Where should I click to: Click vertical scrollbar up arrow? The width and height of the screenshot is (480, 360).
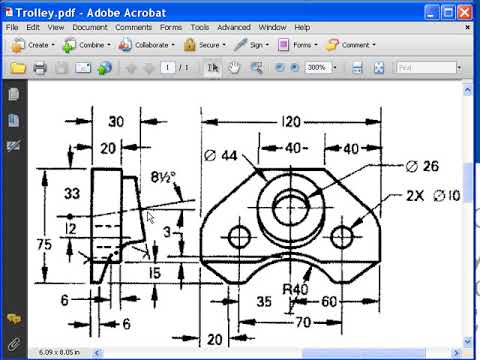click(468, 91)
